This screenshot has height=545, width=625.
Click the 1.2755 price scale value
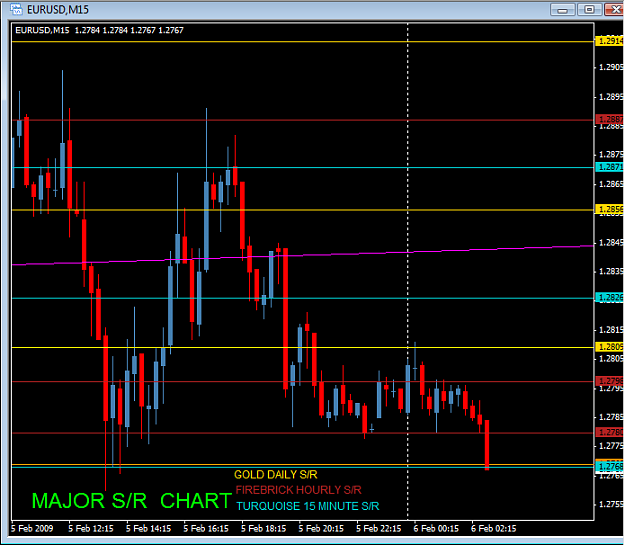pyautogui.click(x=611, y=504)
